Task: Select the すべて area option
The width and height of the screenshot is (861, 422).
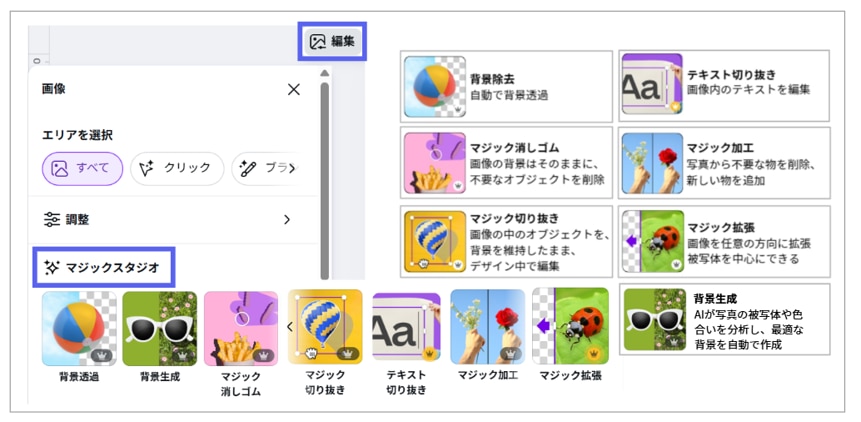Action: pos(82,168)
